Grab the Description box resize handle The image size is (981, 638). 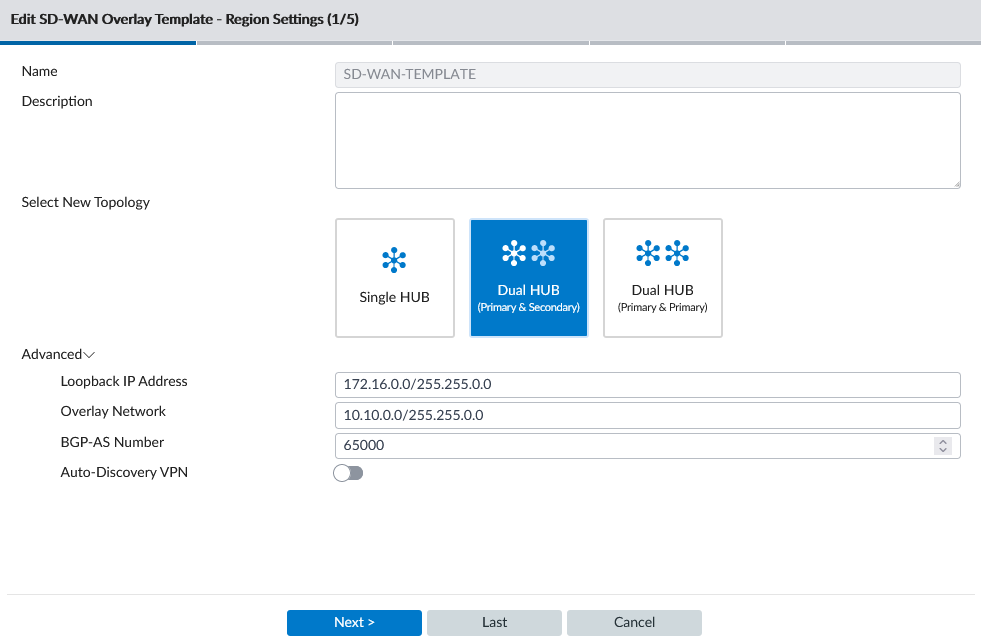click(956, 184)
